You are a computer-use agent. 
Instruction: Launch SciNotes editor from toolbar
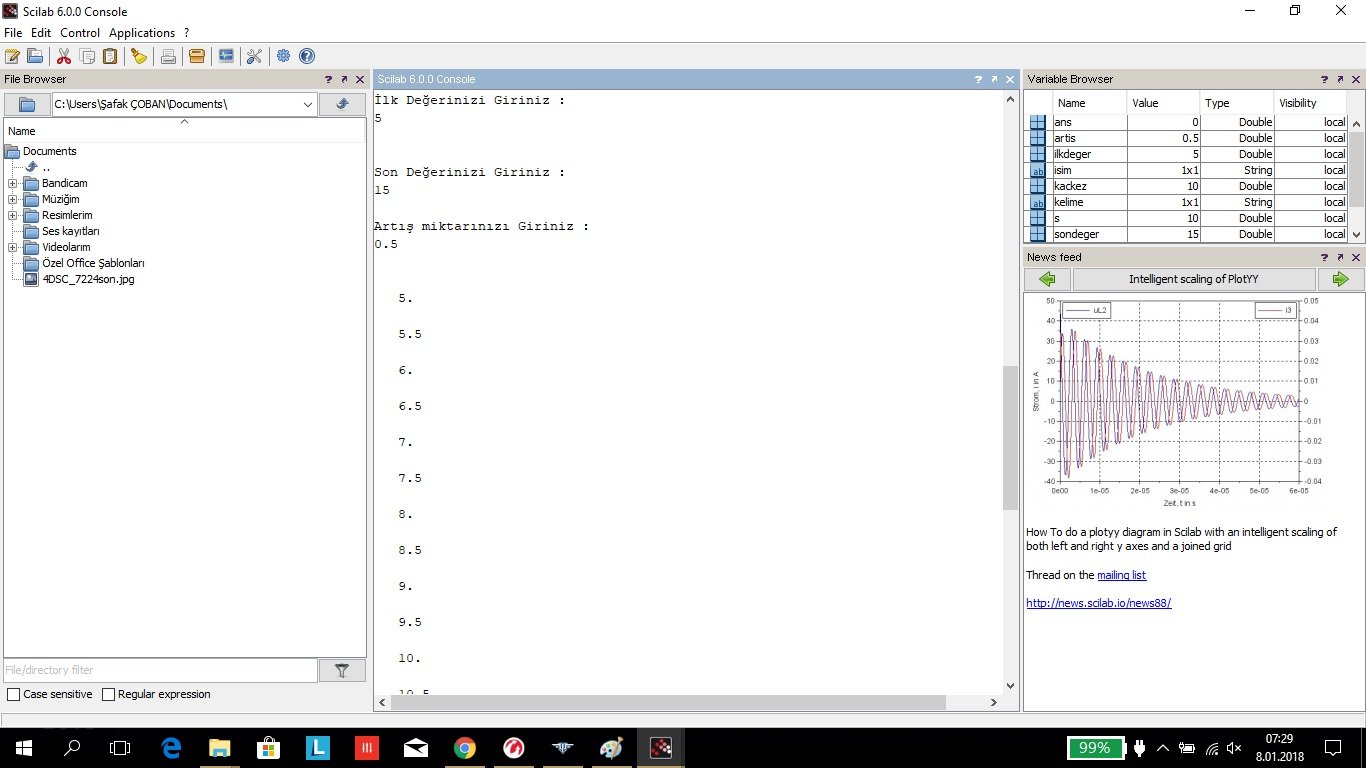12,56
